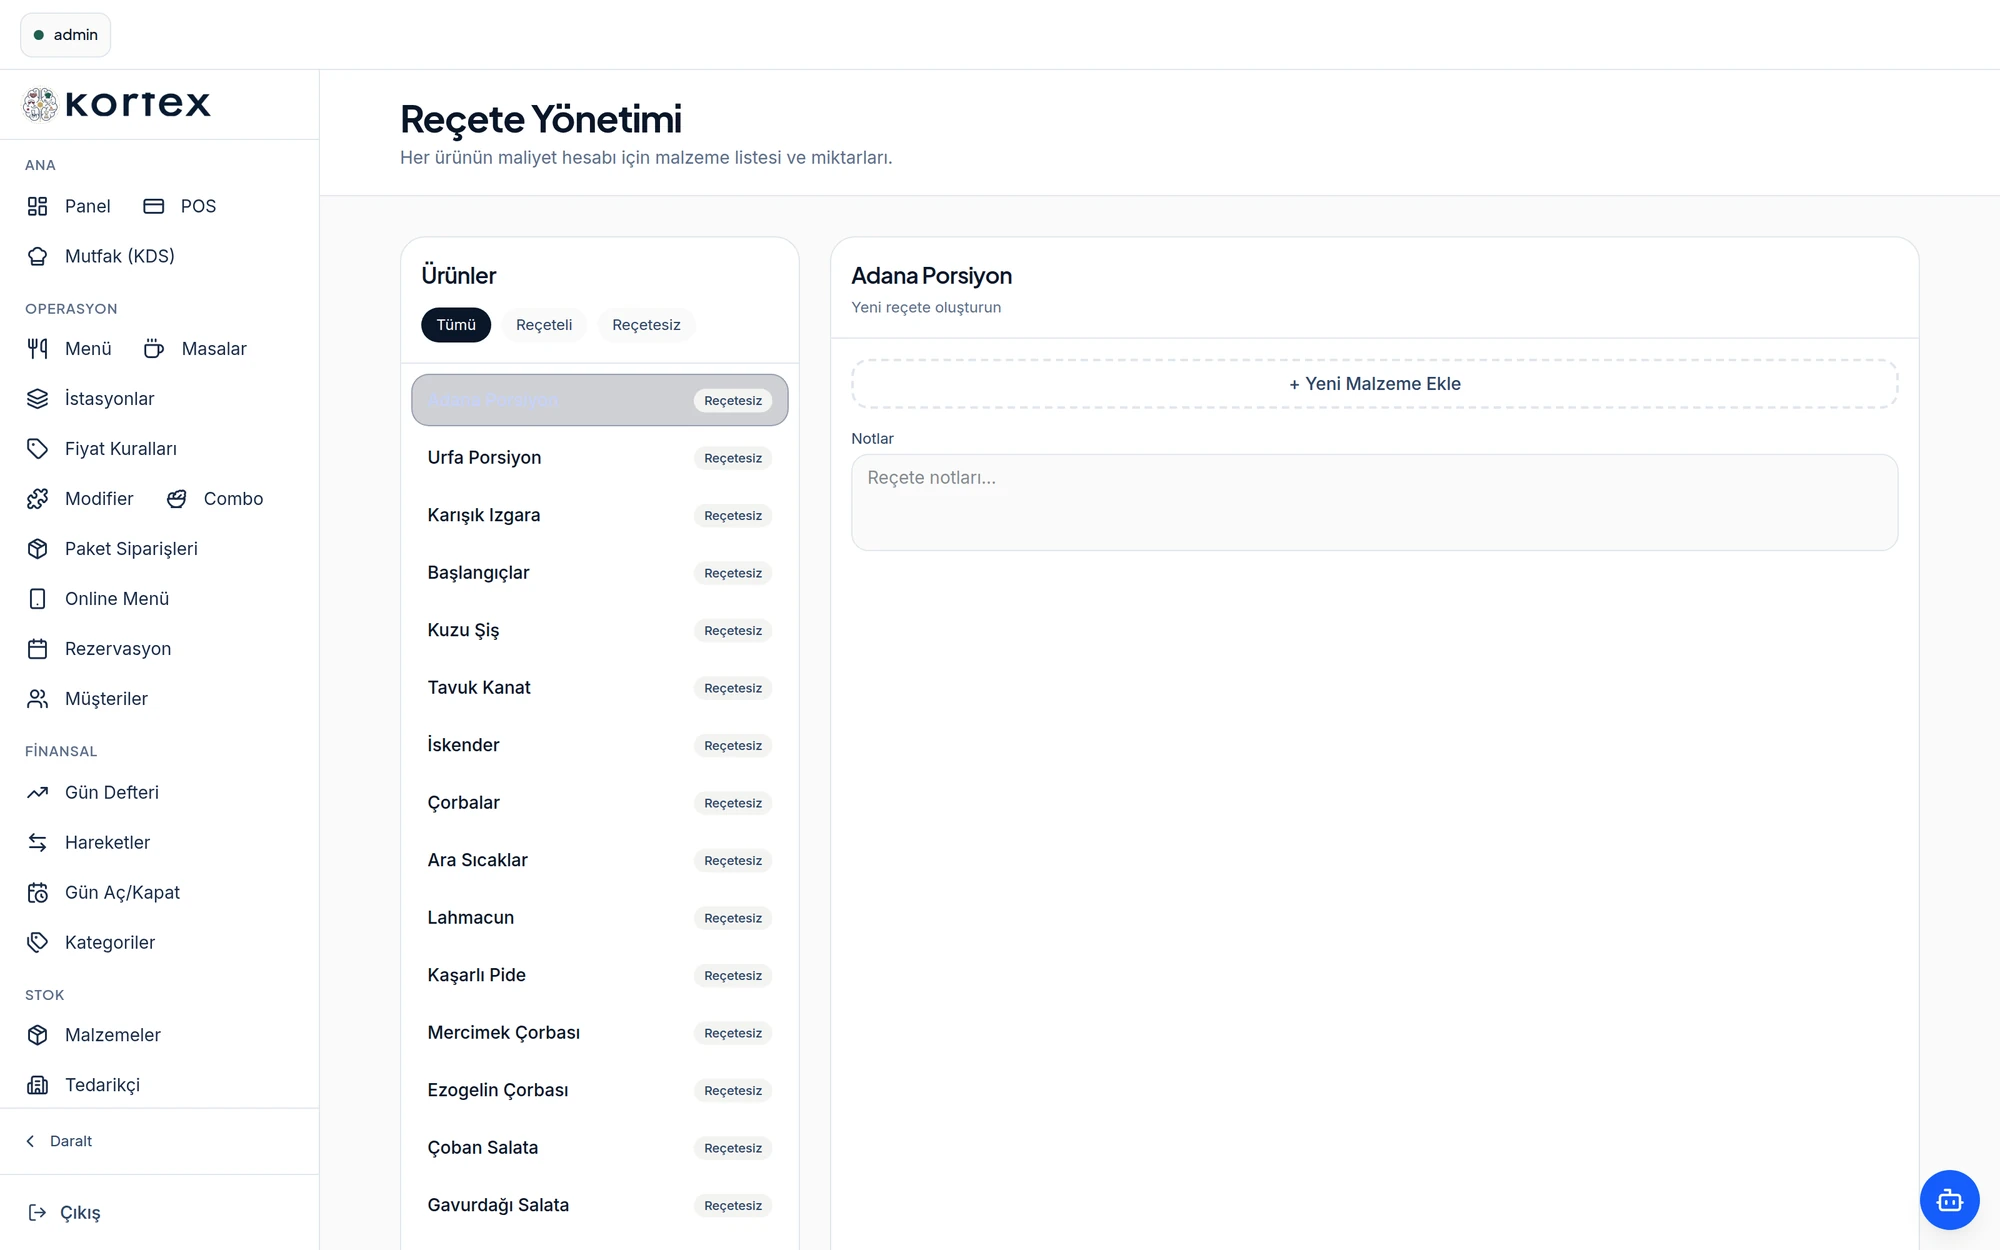Click the Malzemeler package icon

37,1035
